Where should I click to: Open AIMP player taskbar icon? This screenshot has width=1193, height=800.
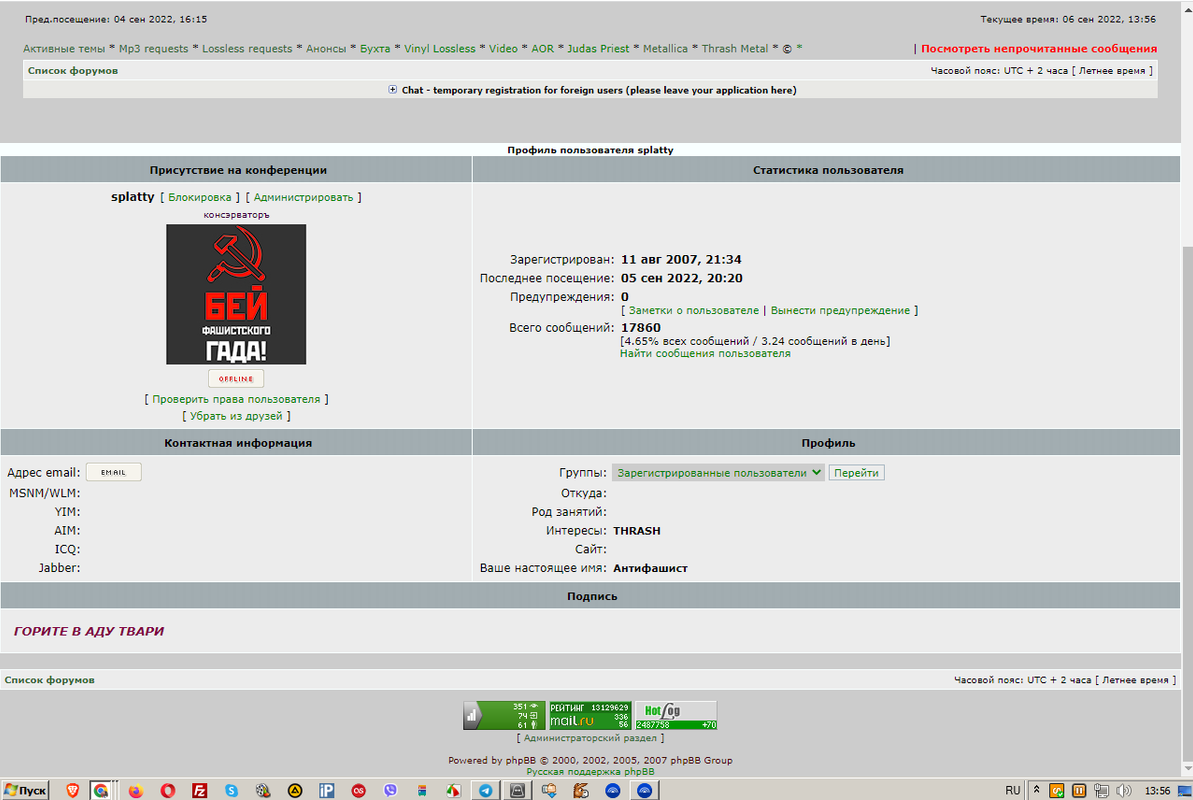point(294,790)
